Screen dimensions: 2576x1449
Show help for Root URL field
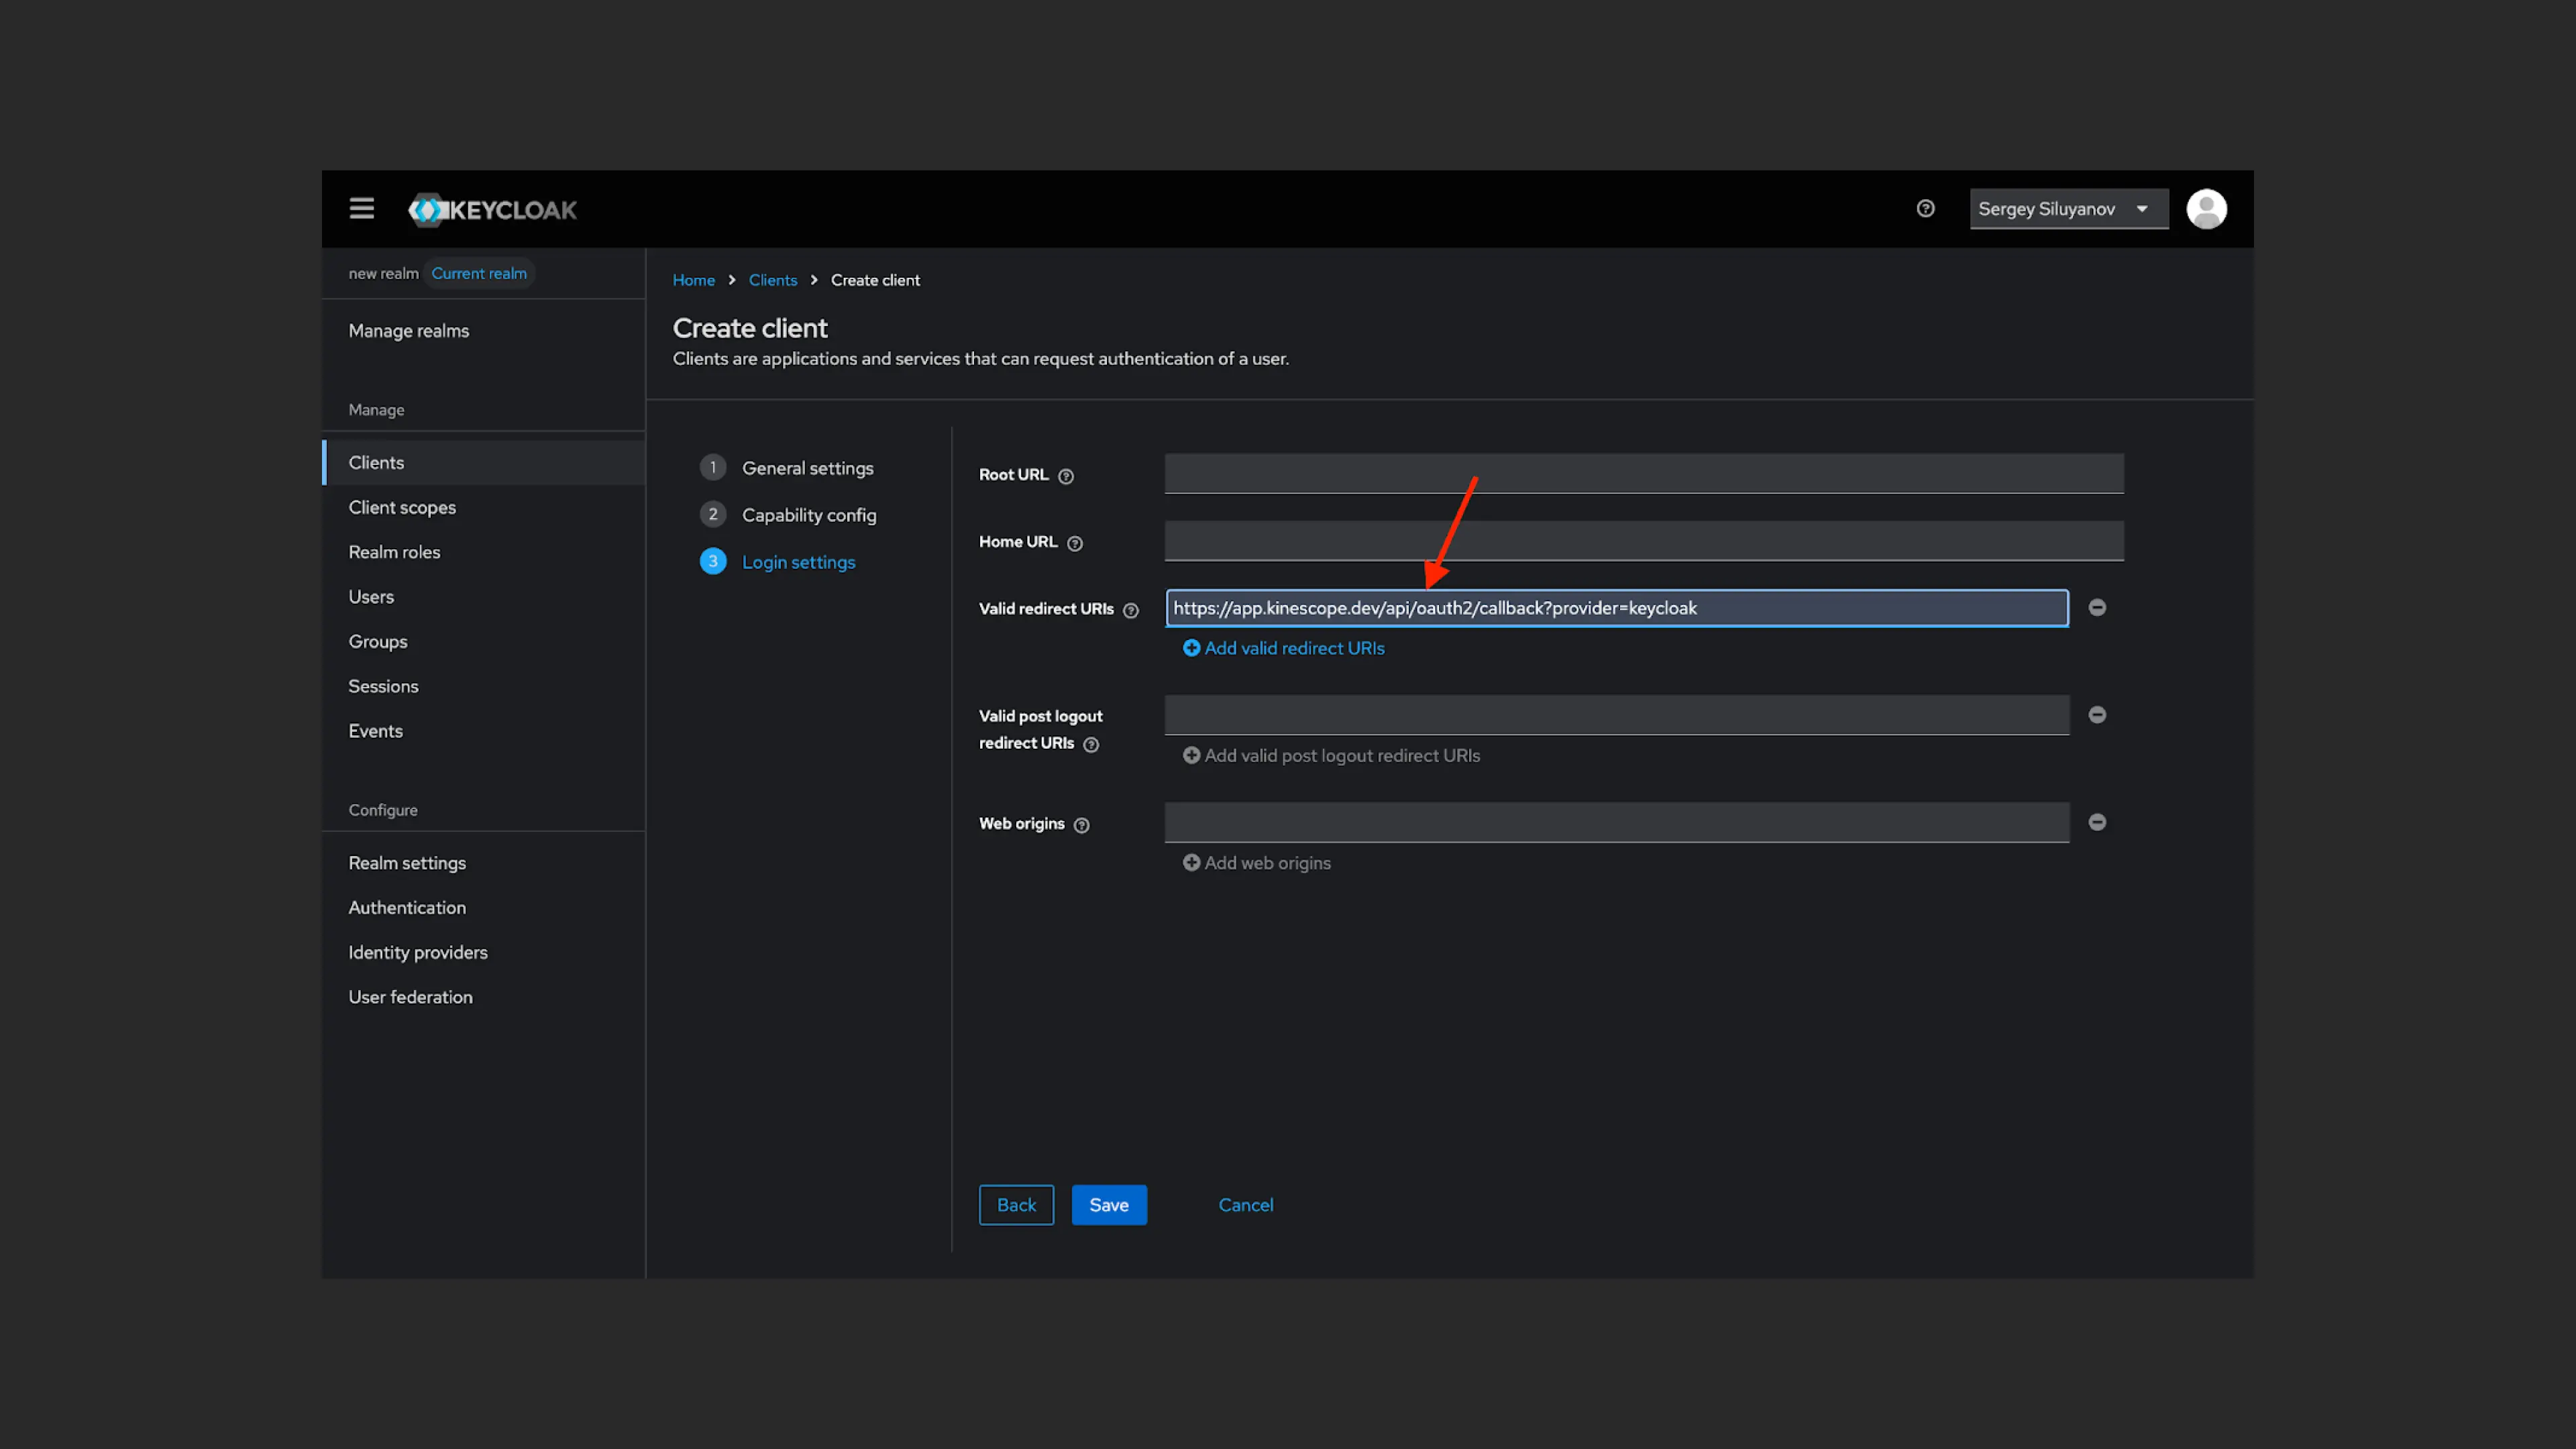1066,476
